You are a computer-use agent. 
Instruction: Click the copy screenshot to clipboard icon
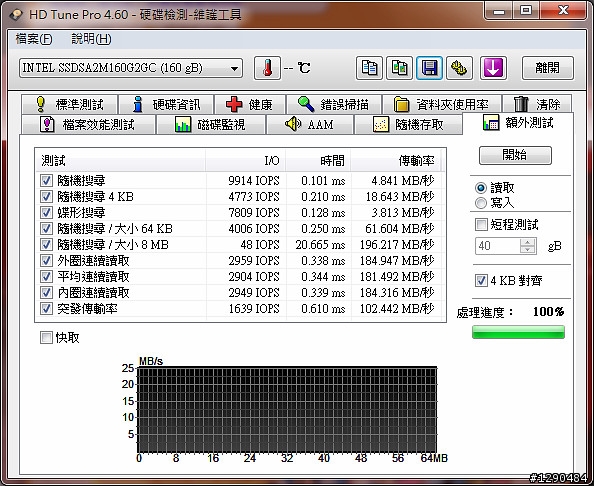(399, 69)
